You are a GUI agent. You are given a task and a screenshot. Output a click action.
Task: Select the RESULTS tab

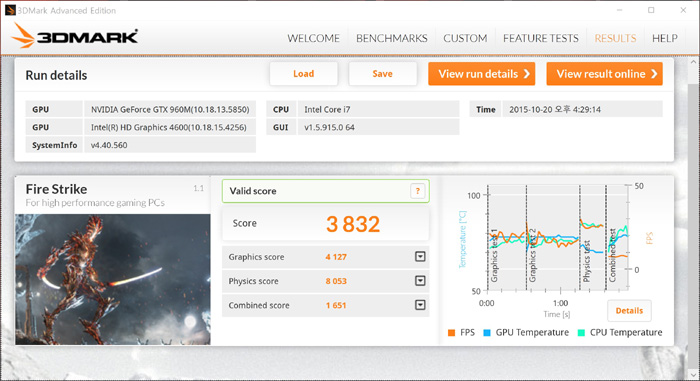coord(615,38)
